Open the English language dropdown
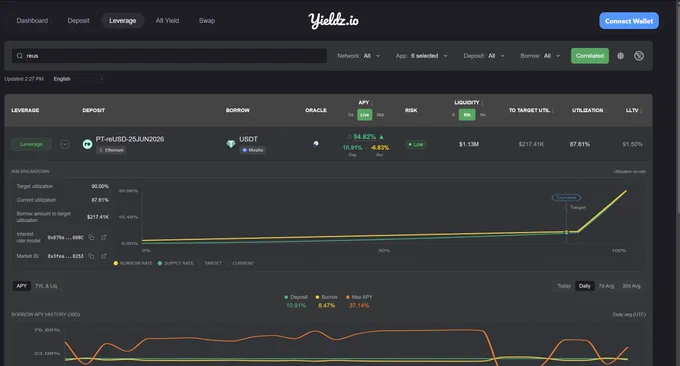The height and width of the screenshot is (366, 680). click(78, 79)
